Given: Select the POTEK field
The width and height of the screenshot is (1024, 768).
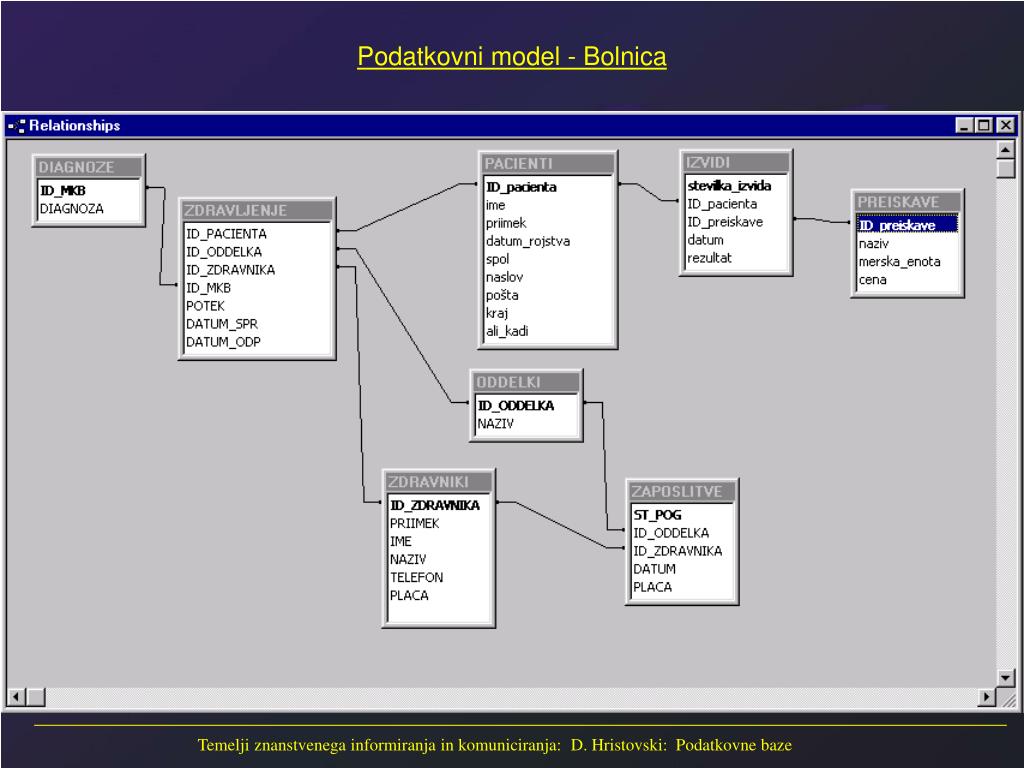Looking at the screenshot, I should (205, 306).
